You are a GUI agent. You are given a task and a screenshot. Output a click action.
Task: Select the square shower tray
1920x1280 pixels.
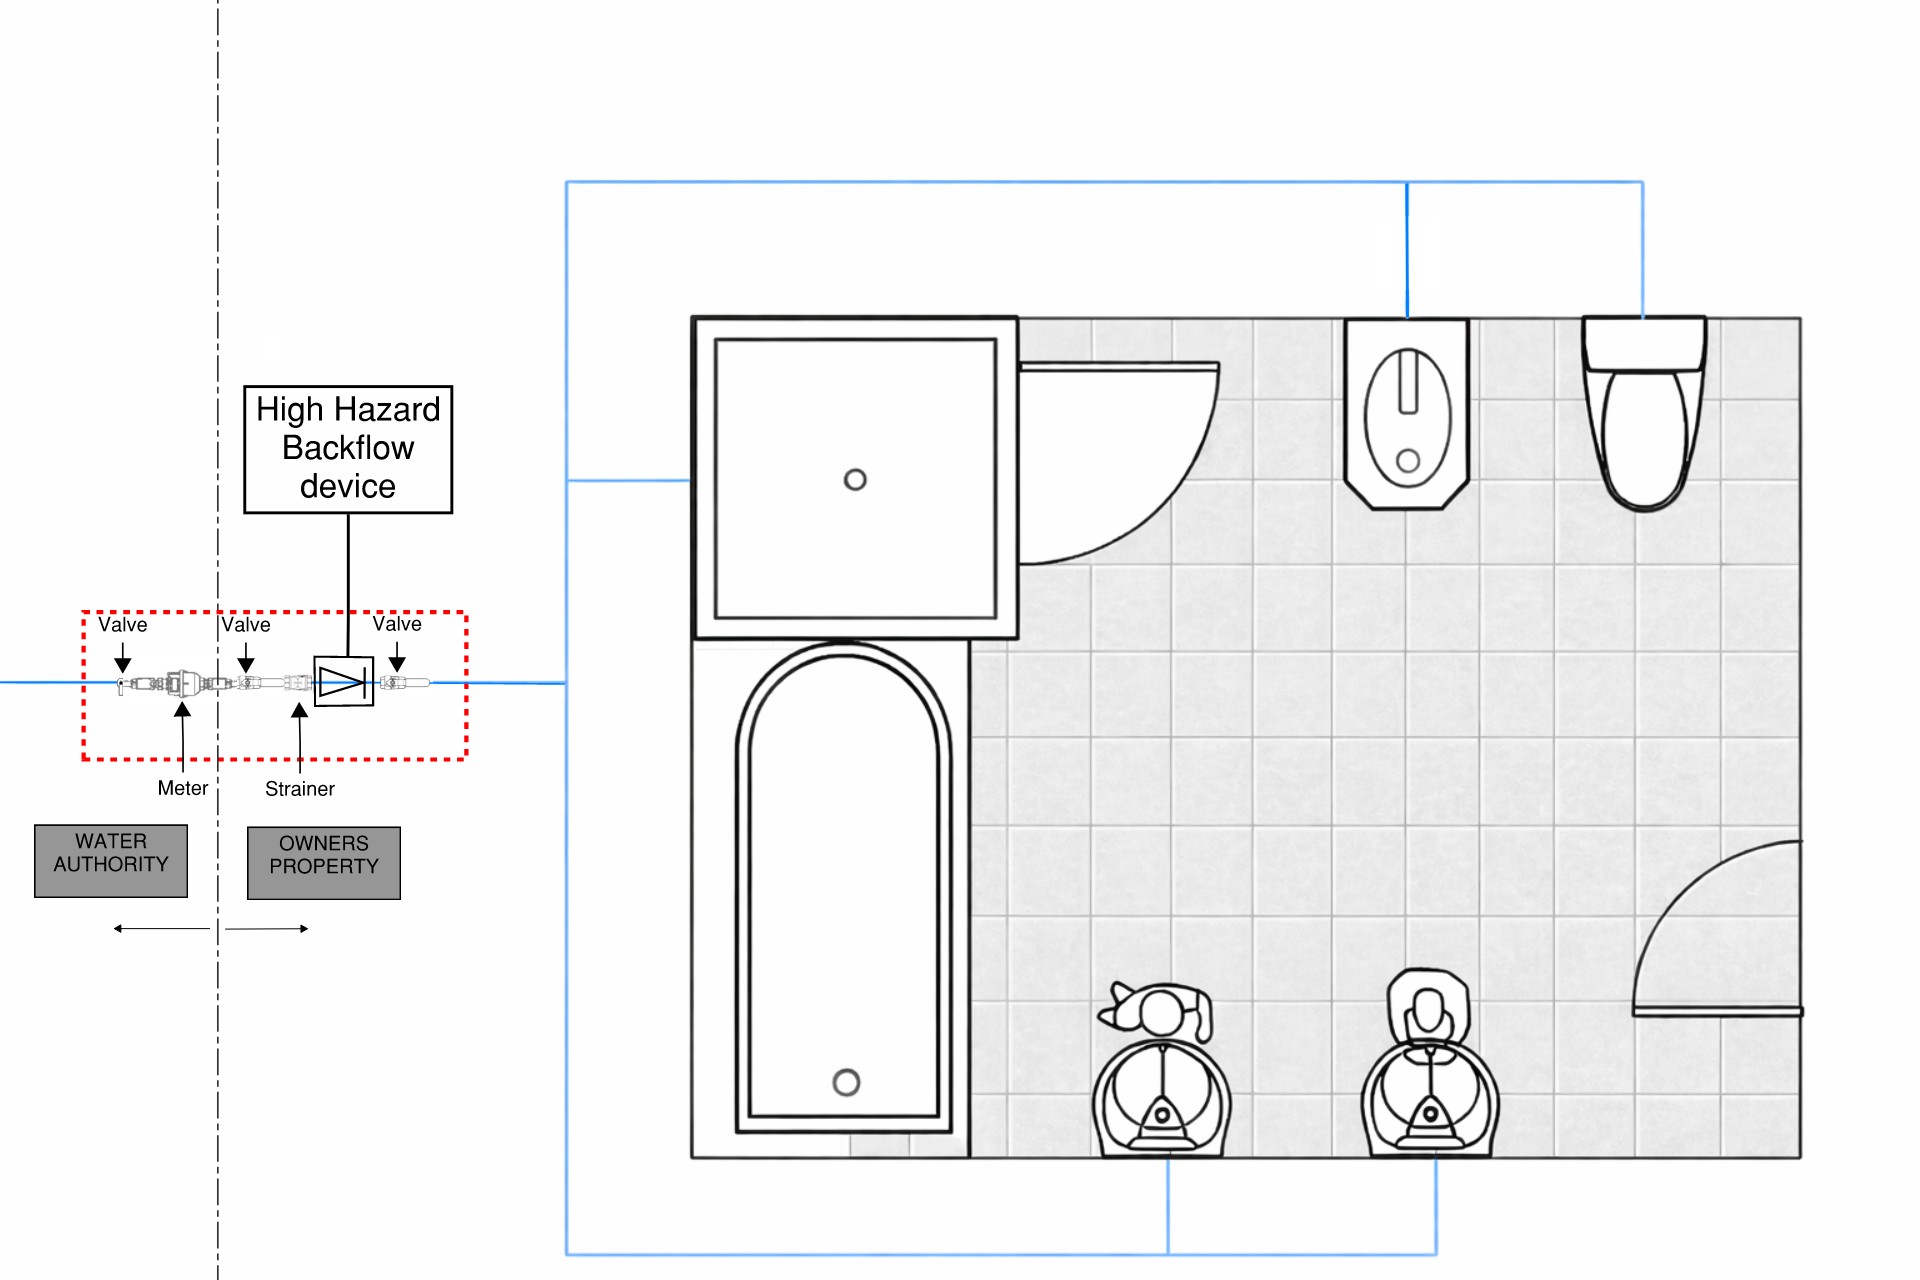click(855, 478)
